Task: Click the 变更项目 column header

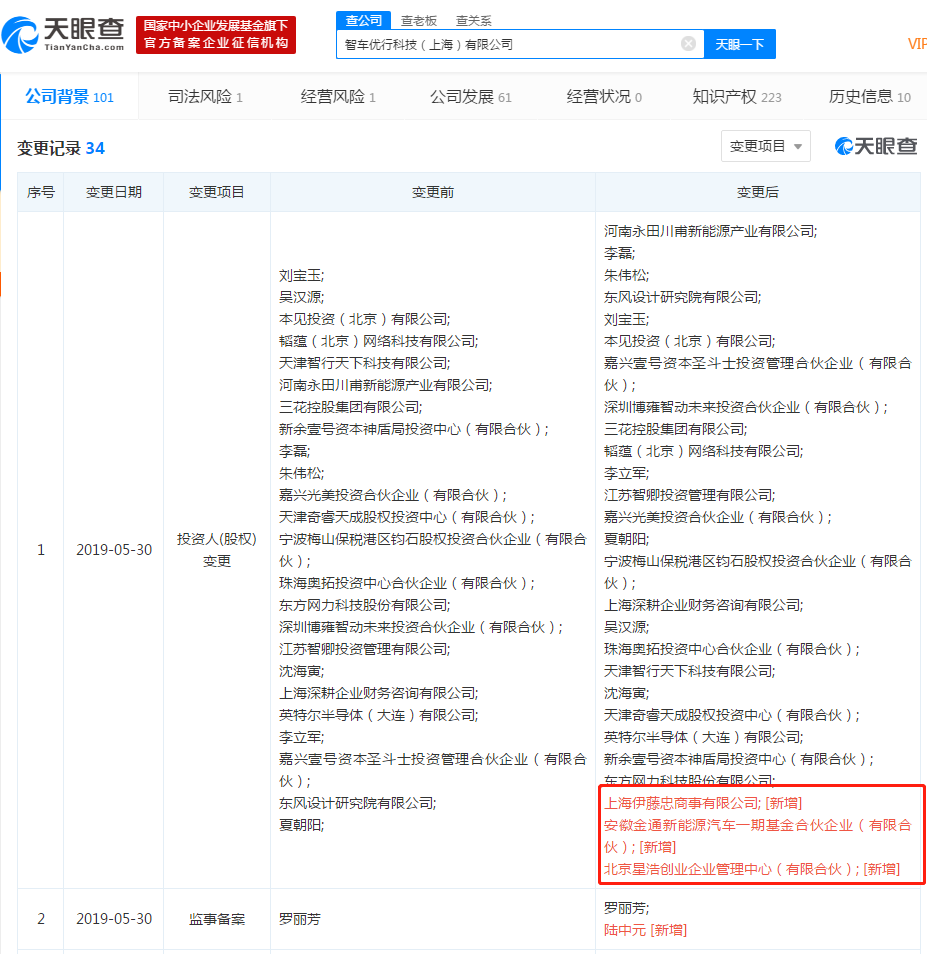Action: [x=217, y=192]
